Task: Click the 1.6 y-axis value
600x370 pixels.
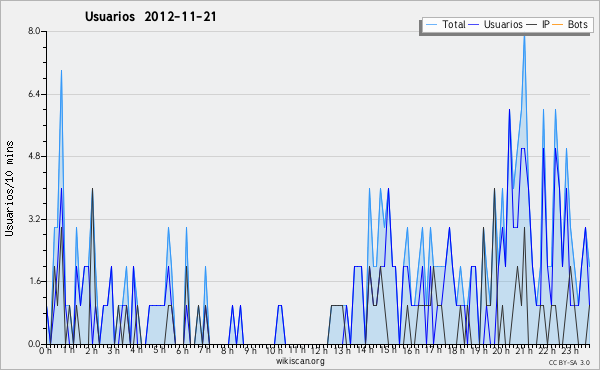Action: coord(34,281)
